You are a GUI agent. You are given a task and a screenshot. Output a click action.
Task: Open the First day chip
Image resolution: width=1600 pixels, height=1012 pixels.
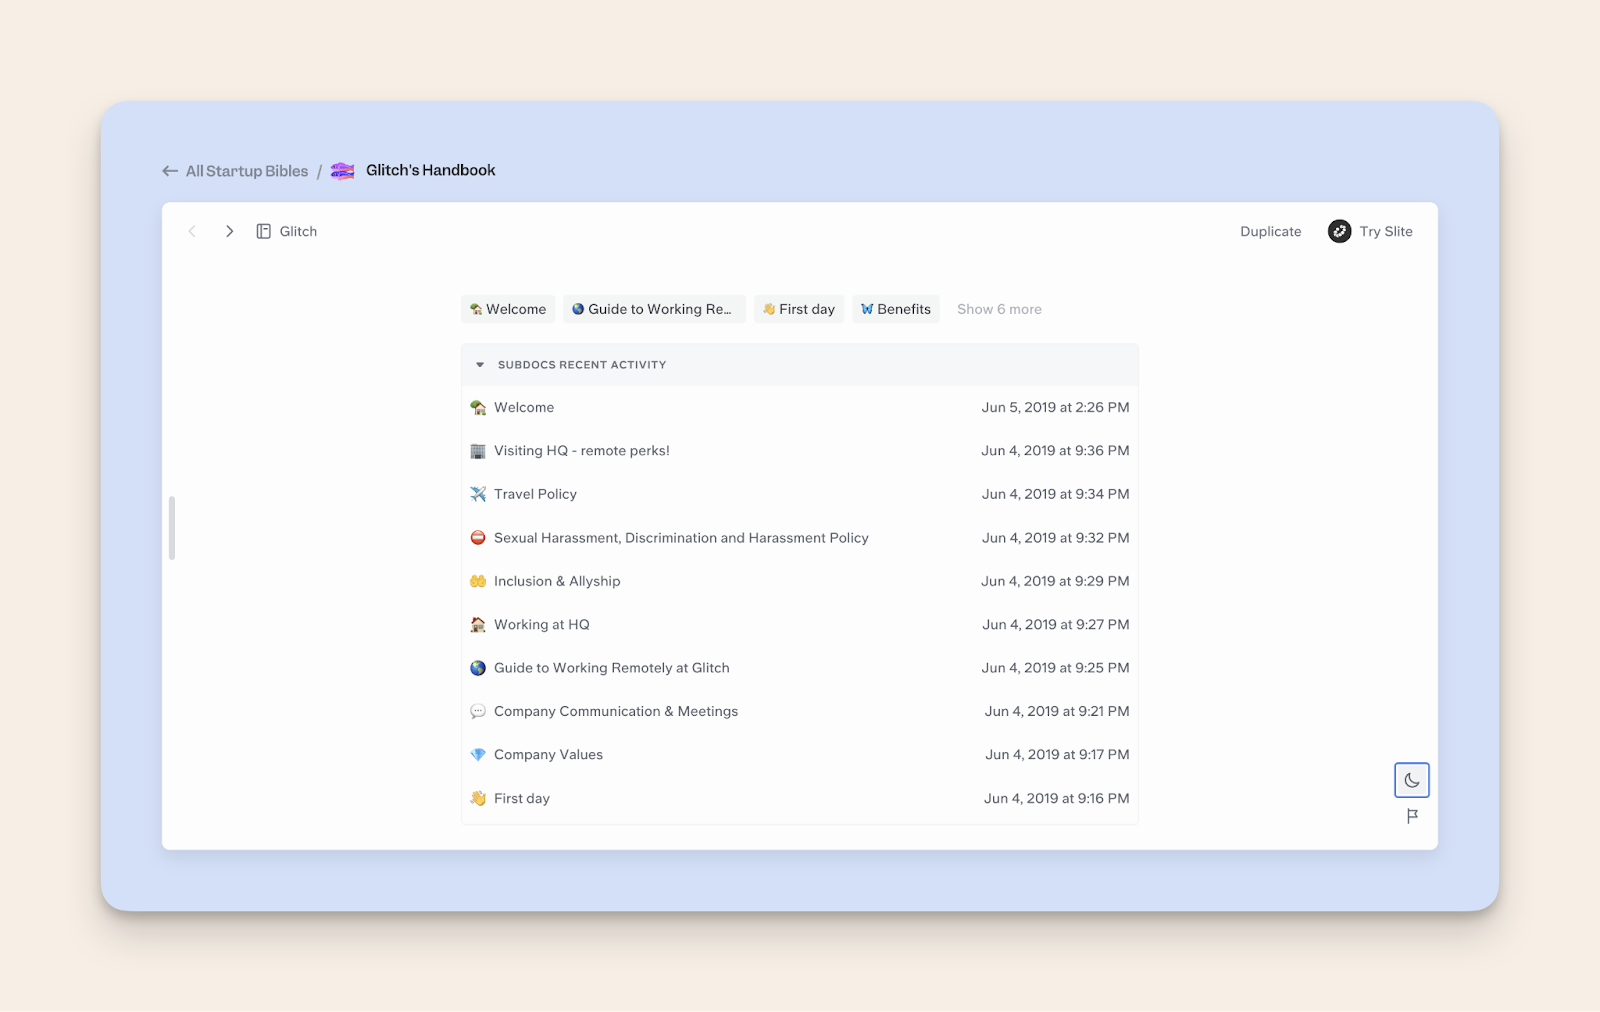point(799,309)
